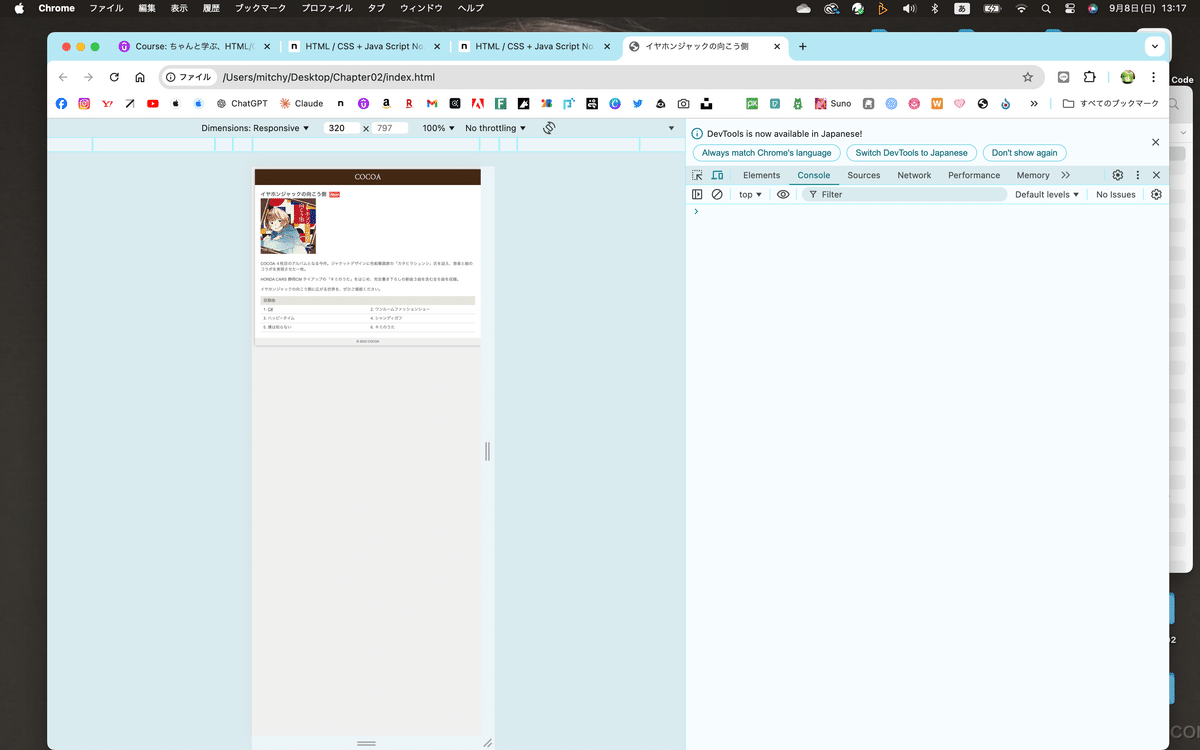Bookmark this page with the star icon
This screenshot has width=1200, height=750.
point(1027,77)
